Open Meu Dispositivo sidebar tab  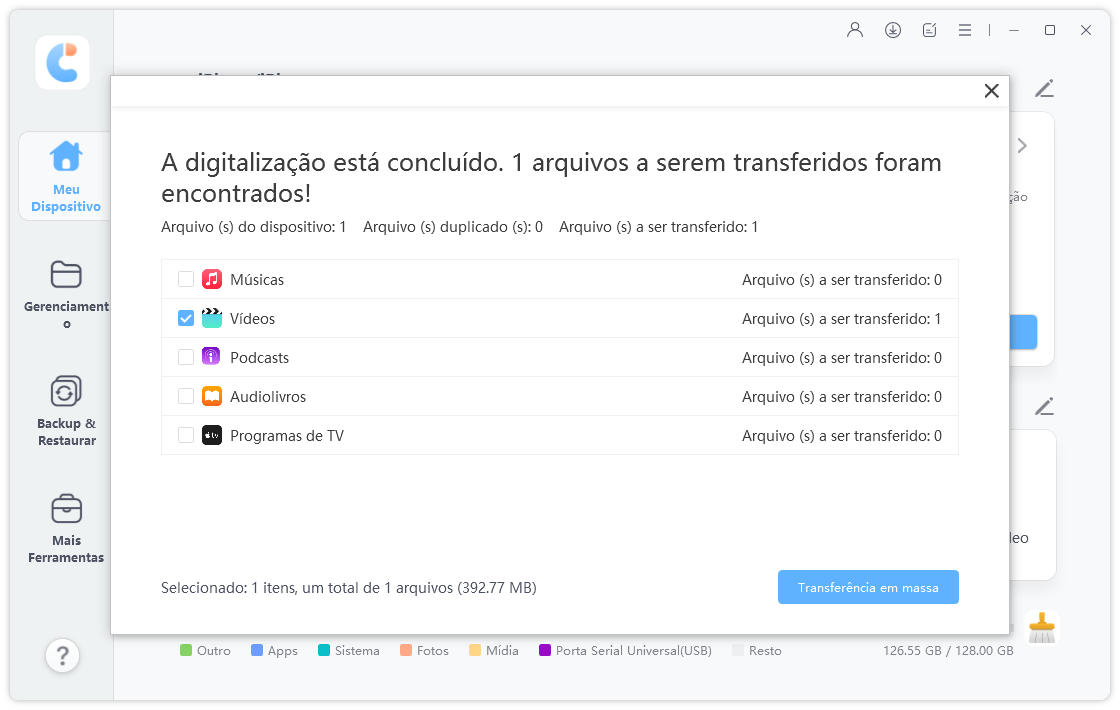66,177
